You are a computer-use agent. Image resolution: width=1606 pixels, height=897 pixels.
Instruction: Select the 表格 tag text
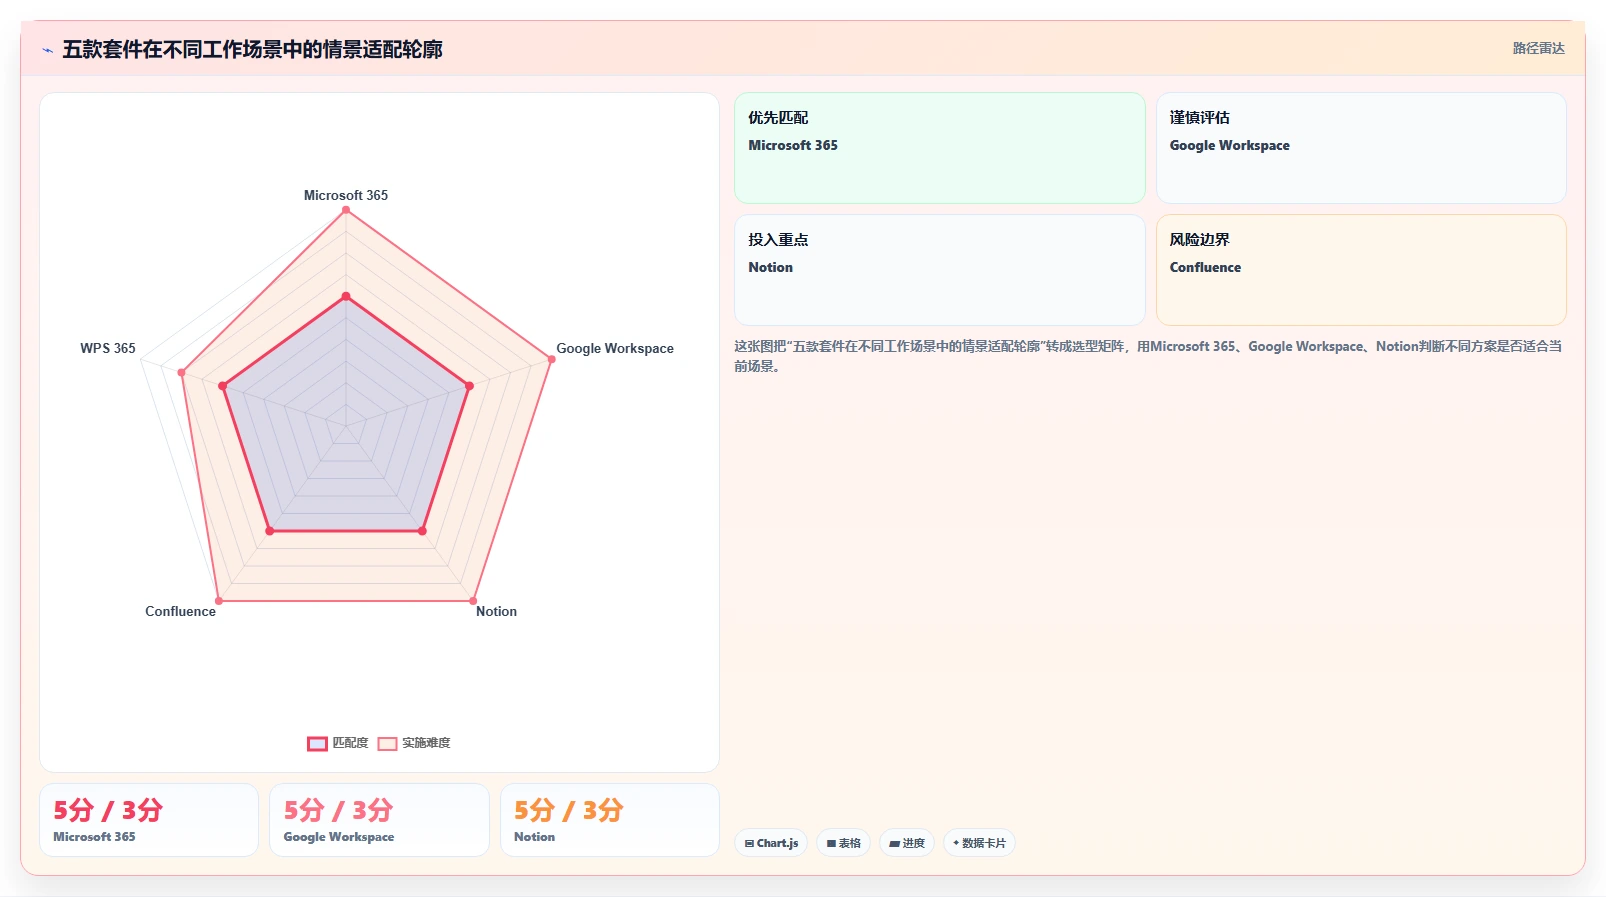[850, 843]
